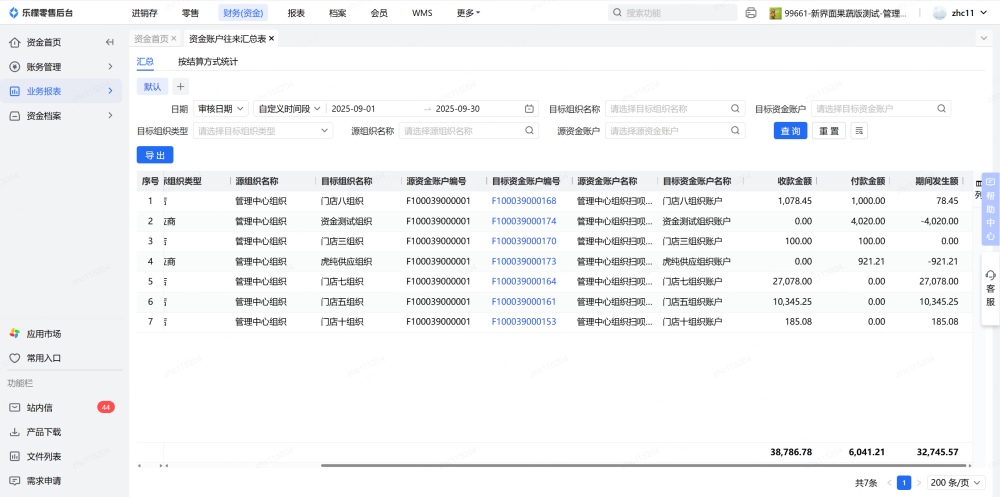Open 站内信 messages in the sidebar

click(40, 407)
